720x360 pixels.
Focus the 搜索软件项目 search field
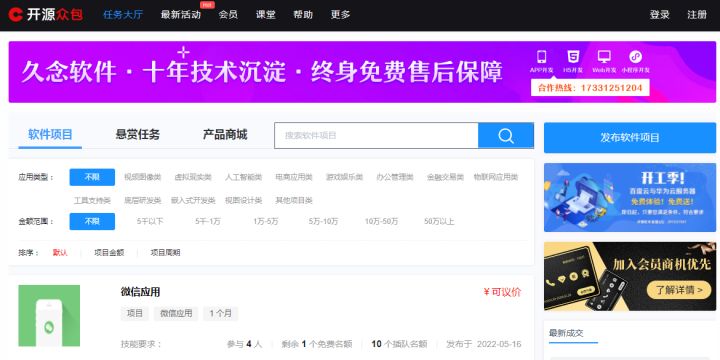coord(376,135)
